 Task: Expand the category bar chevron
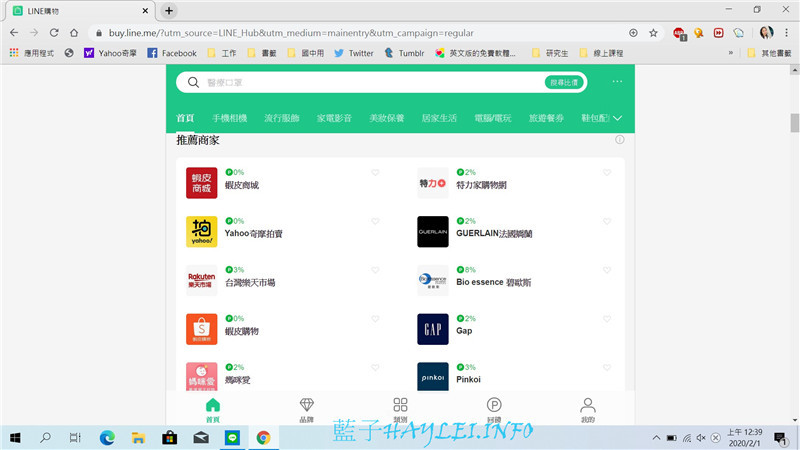pos(617,118)
